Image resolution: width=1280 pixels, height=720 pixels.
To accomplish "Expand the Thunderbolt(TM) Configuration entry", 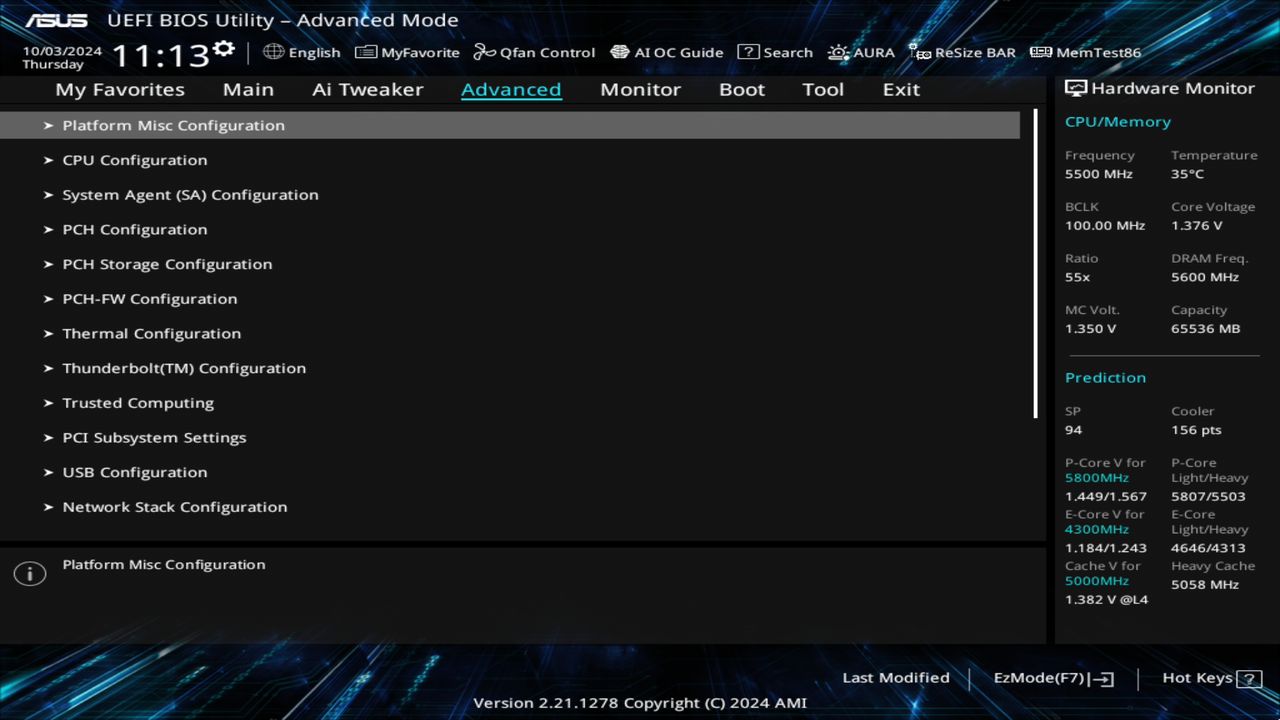I will [184, 367].
